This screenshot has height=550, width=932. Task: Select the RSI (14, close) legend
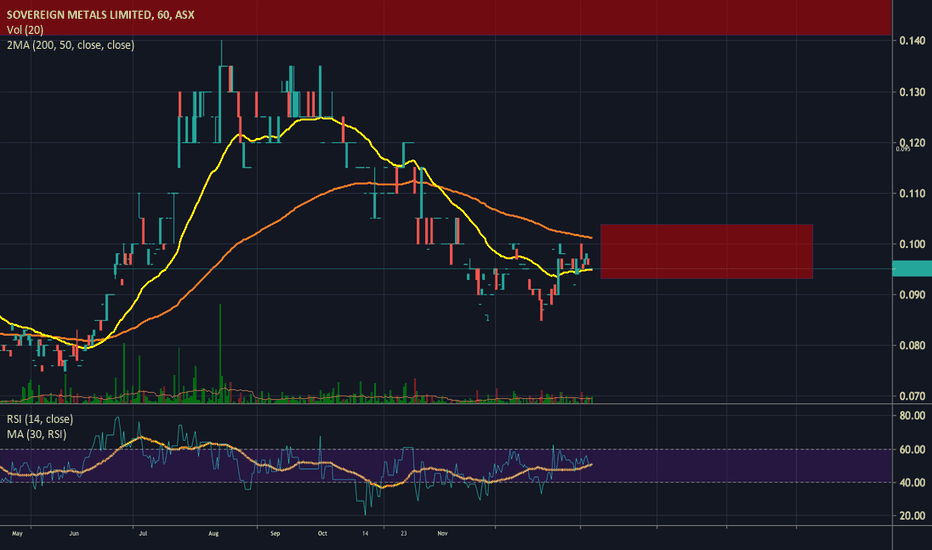click(x=40, y=419)
